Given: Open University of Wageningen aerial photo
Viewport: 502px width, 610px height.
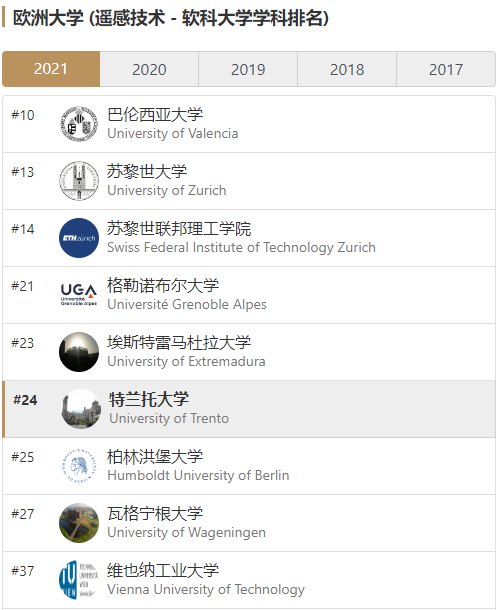Looking at the screenshot, I should pos(79,523).
